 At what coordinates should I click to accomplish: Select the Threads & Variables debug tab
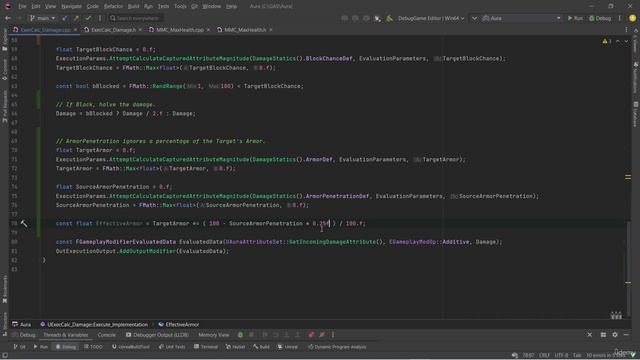click(66, 335)
